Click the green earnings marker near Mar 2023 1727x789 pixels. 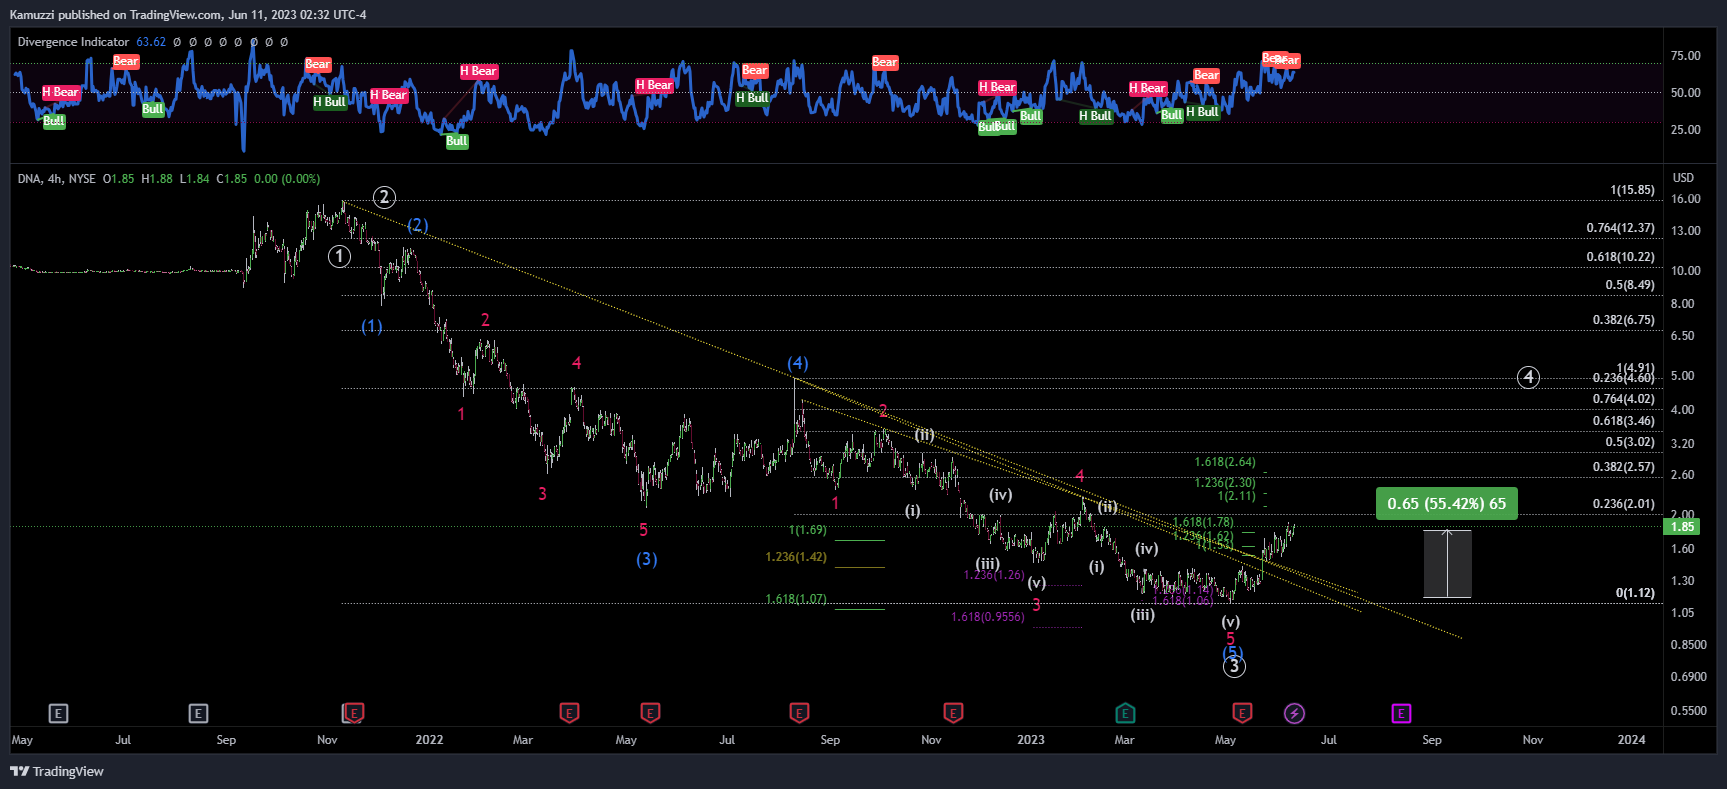1125,713
